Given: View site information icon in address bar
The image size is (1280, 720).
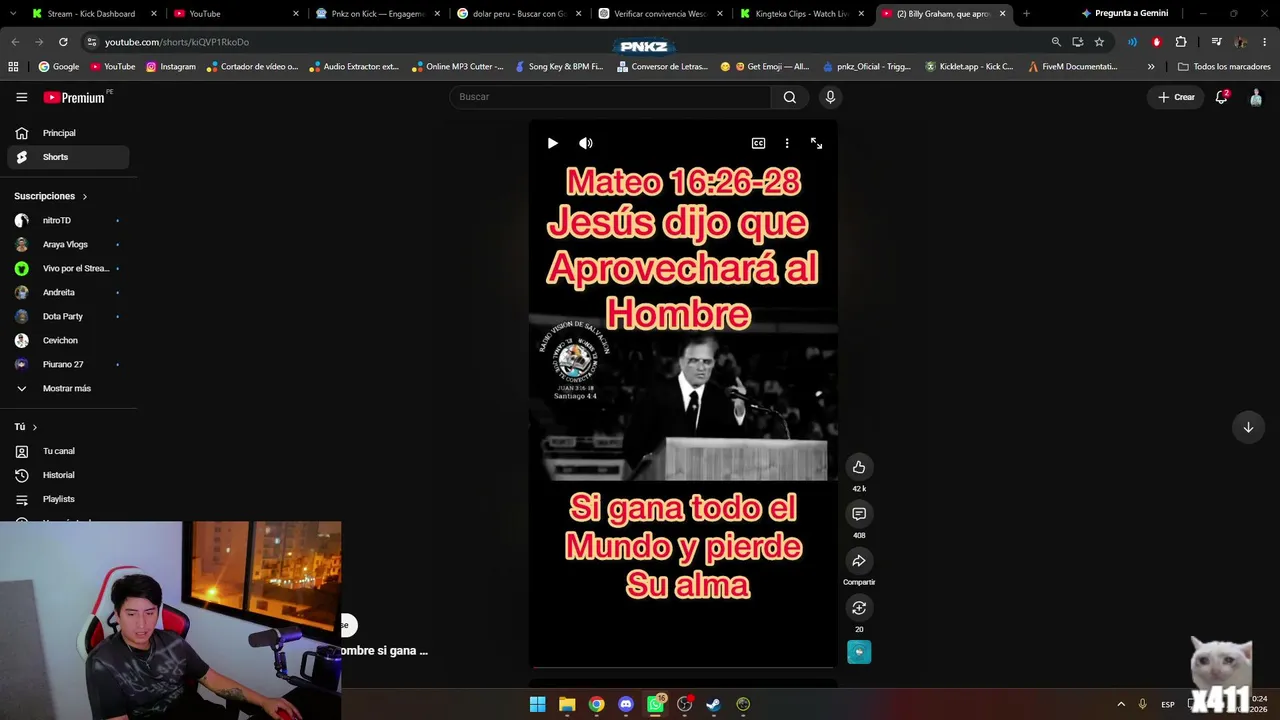Looking at the screenshot, I should 92,42.
